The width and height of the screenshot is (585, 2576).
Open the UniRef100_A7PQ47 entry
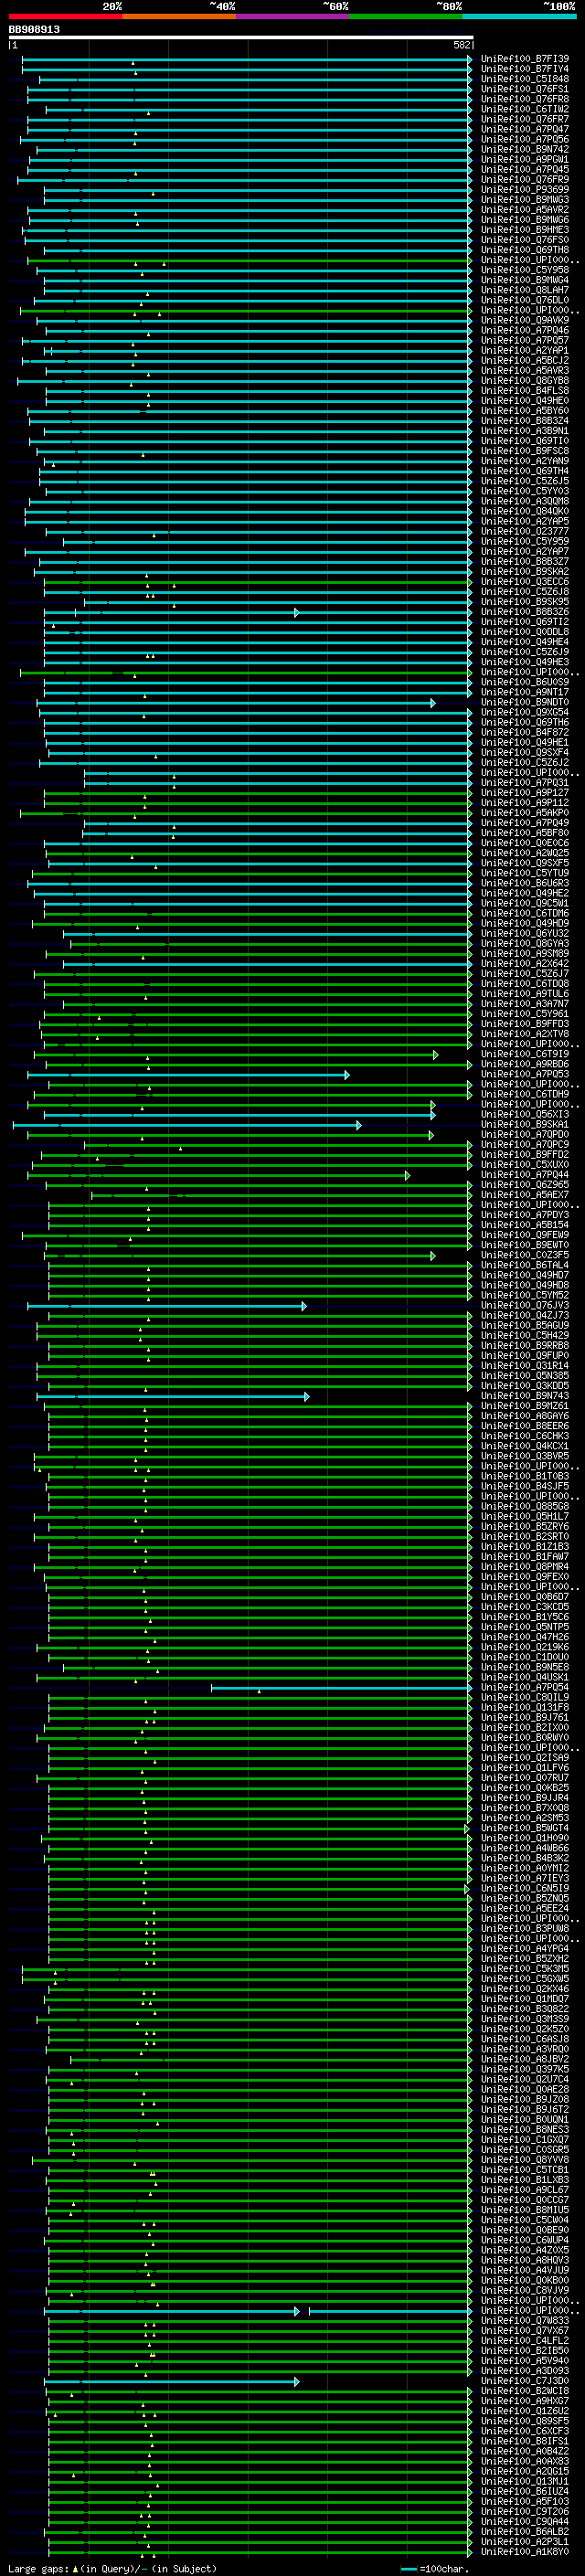[x=525, y=129]
